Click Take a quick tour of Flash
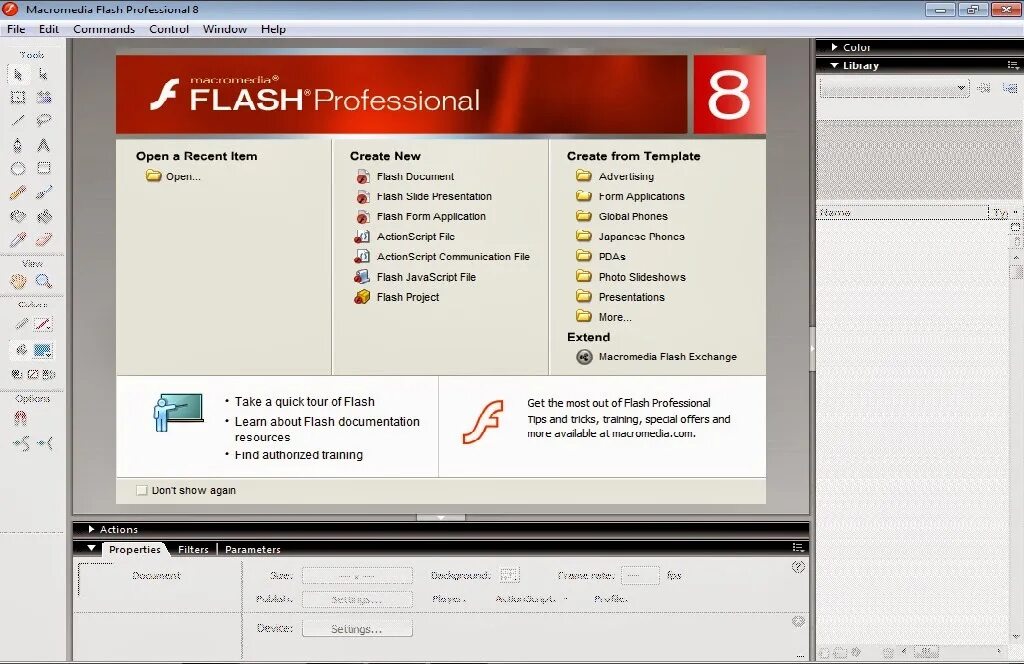1024x664 pixels. coord(304,402)
